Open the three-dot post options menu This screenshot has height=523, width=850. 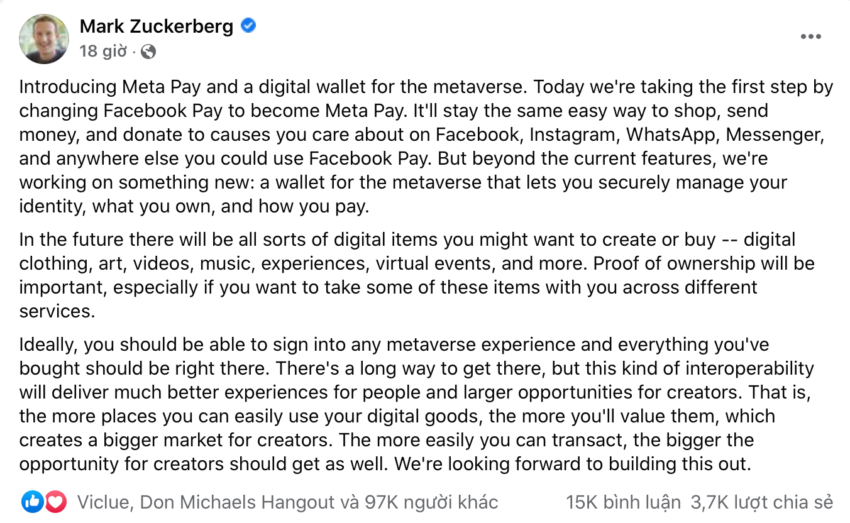810,36
